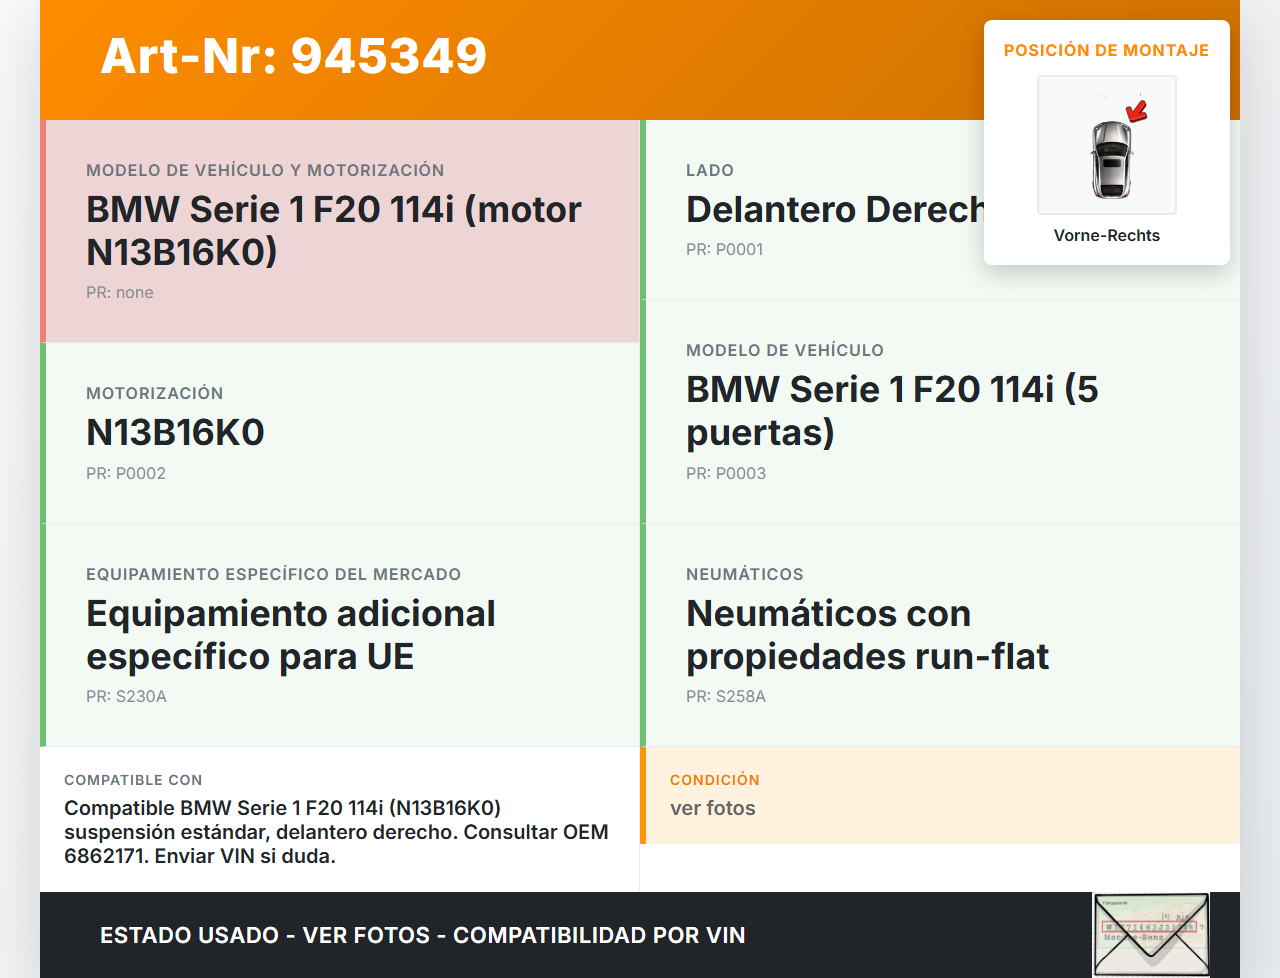
Task: Click the 'COMPATIBLE CON' label
Action: [x=133, y=780]
